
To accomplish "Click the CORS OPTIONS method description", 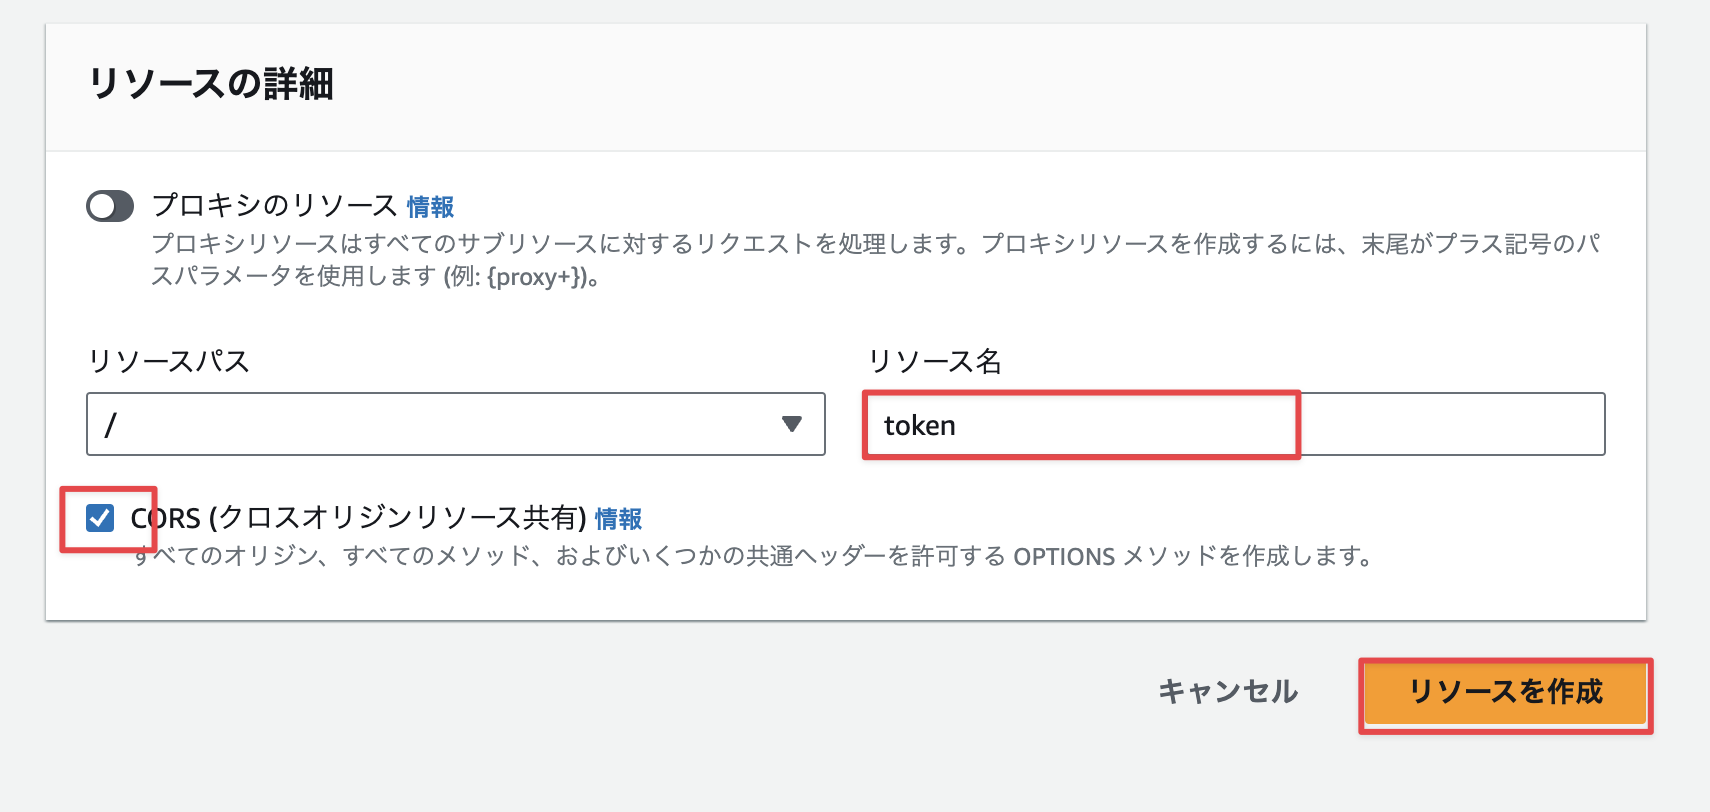I will point(754,556).
